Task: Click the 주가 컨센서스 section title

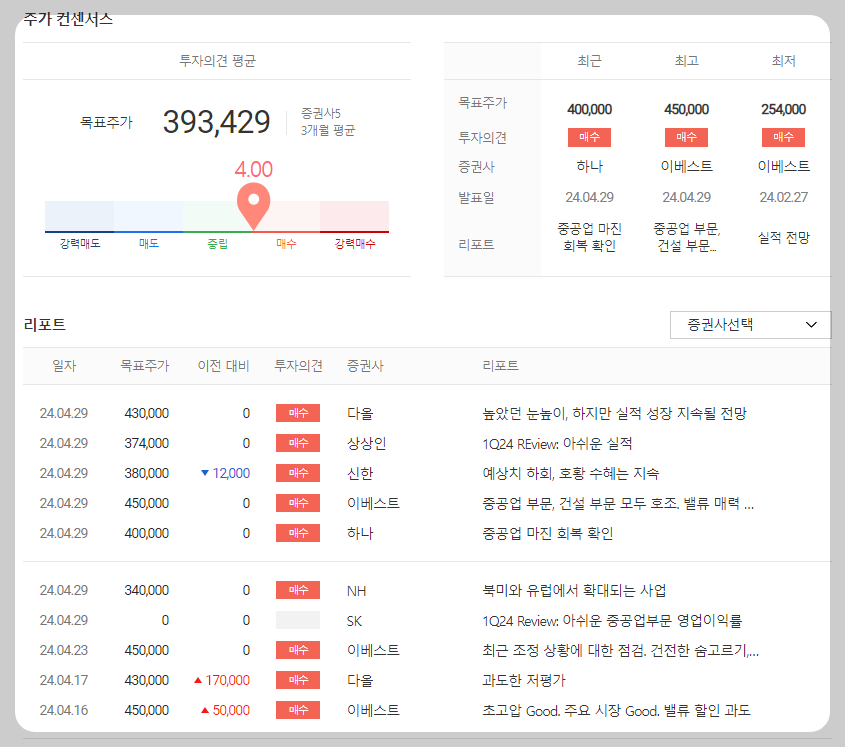Action: [68, 19]
